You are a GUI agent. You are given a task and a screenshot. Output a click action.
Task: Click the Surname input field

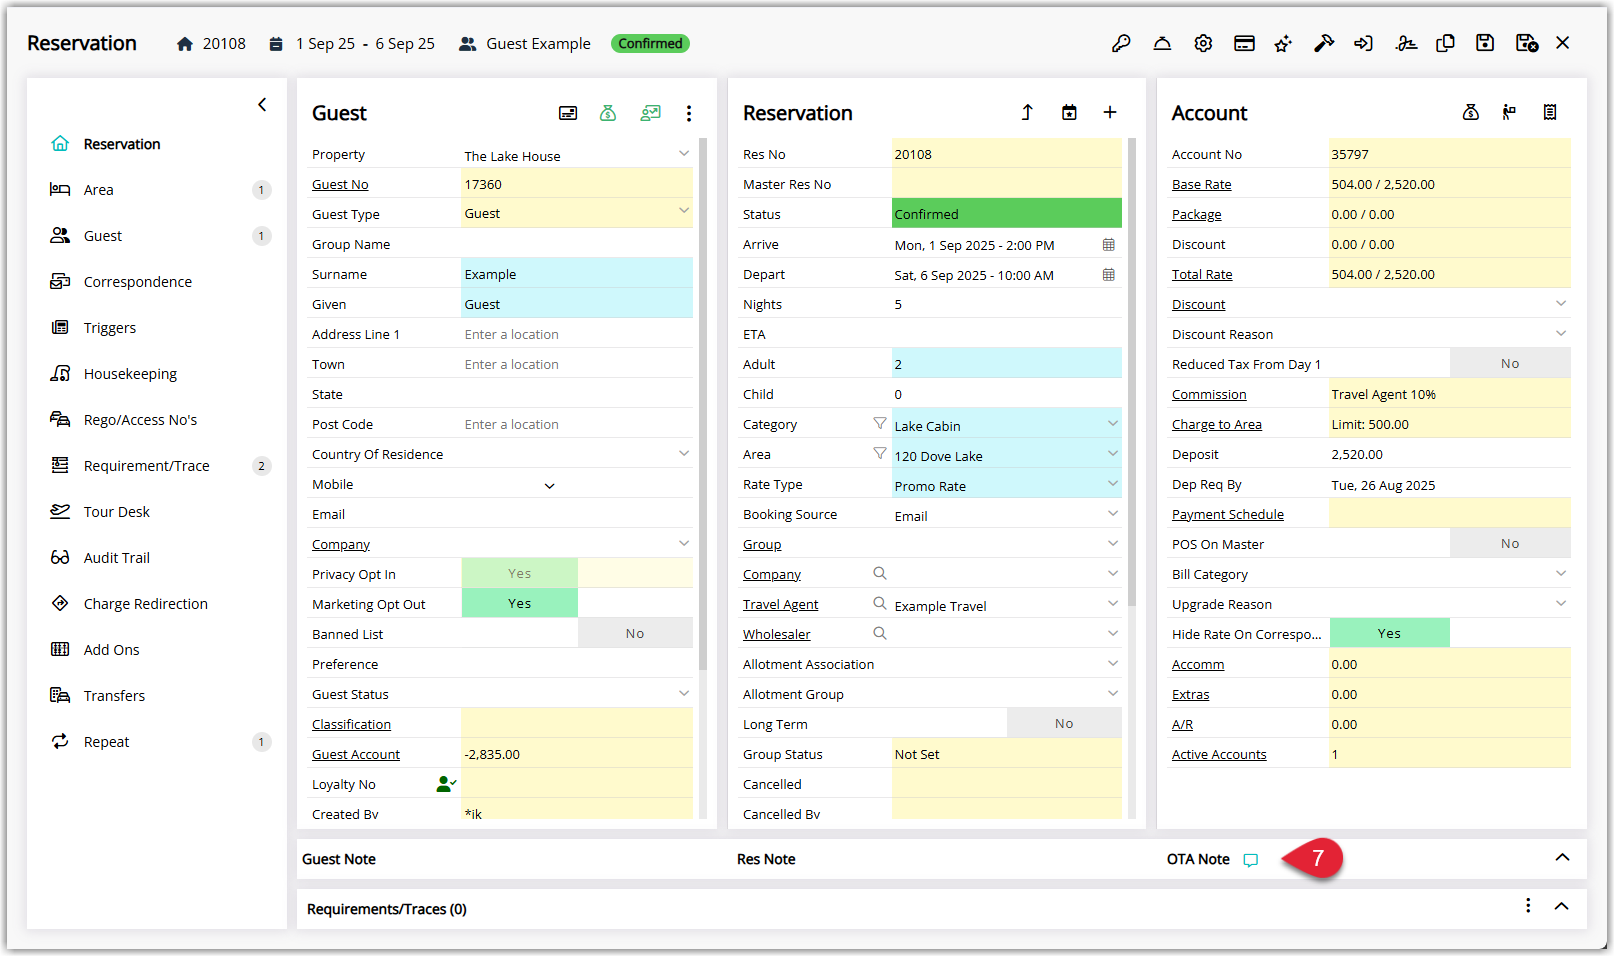coord(577,273)
